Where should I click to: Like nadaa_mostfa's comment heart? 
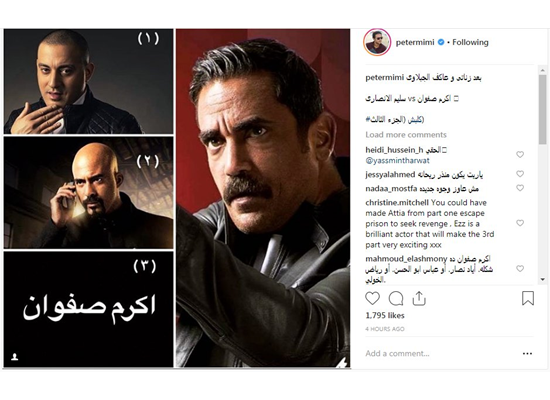point(520,188)
